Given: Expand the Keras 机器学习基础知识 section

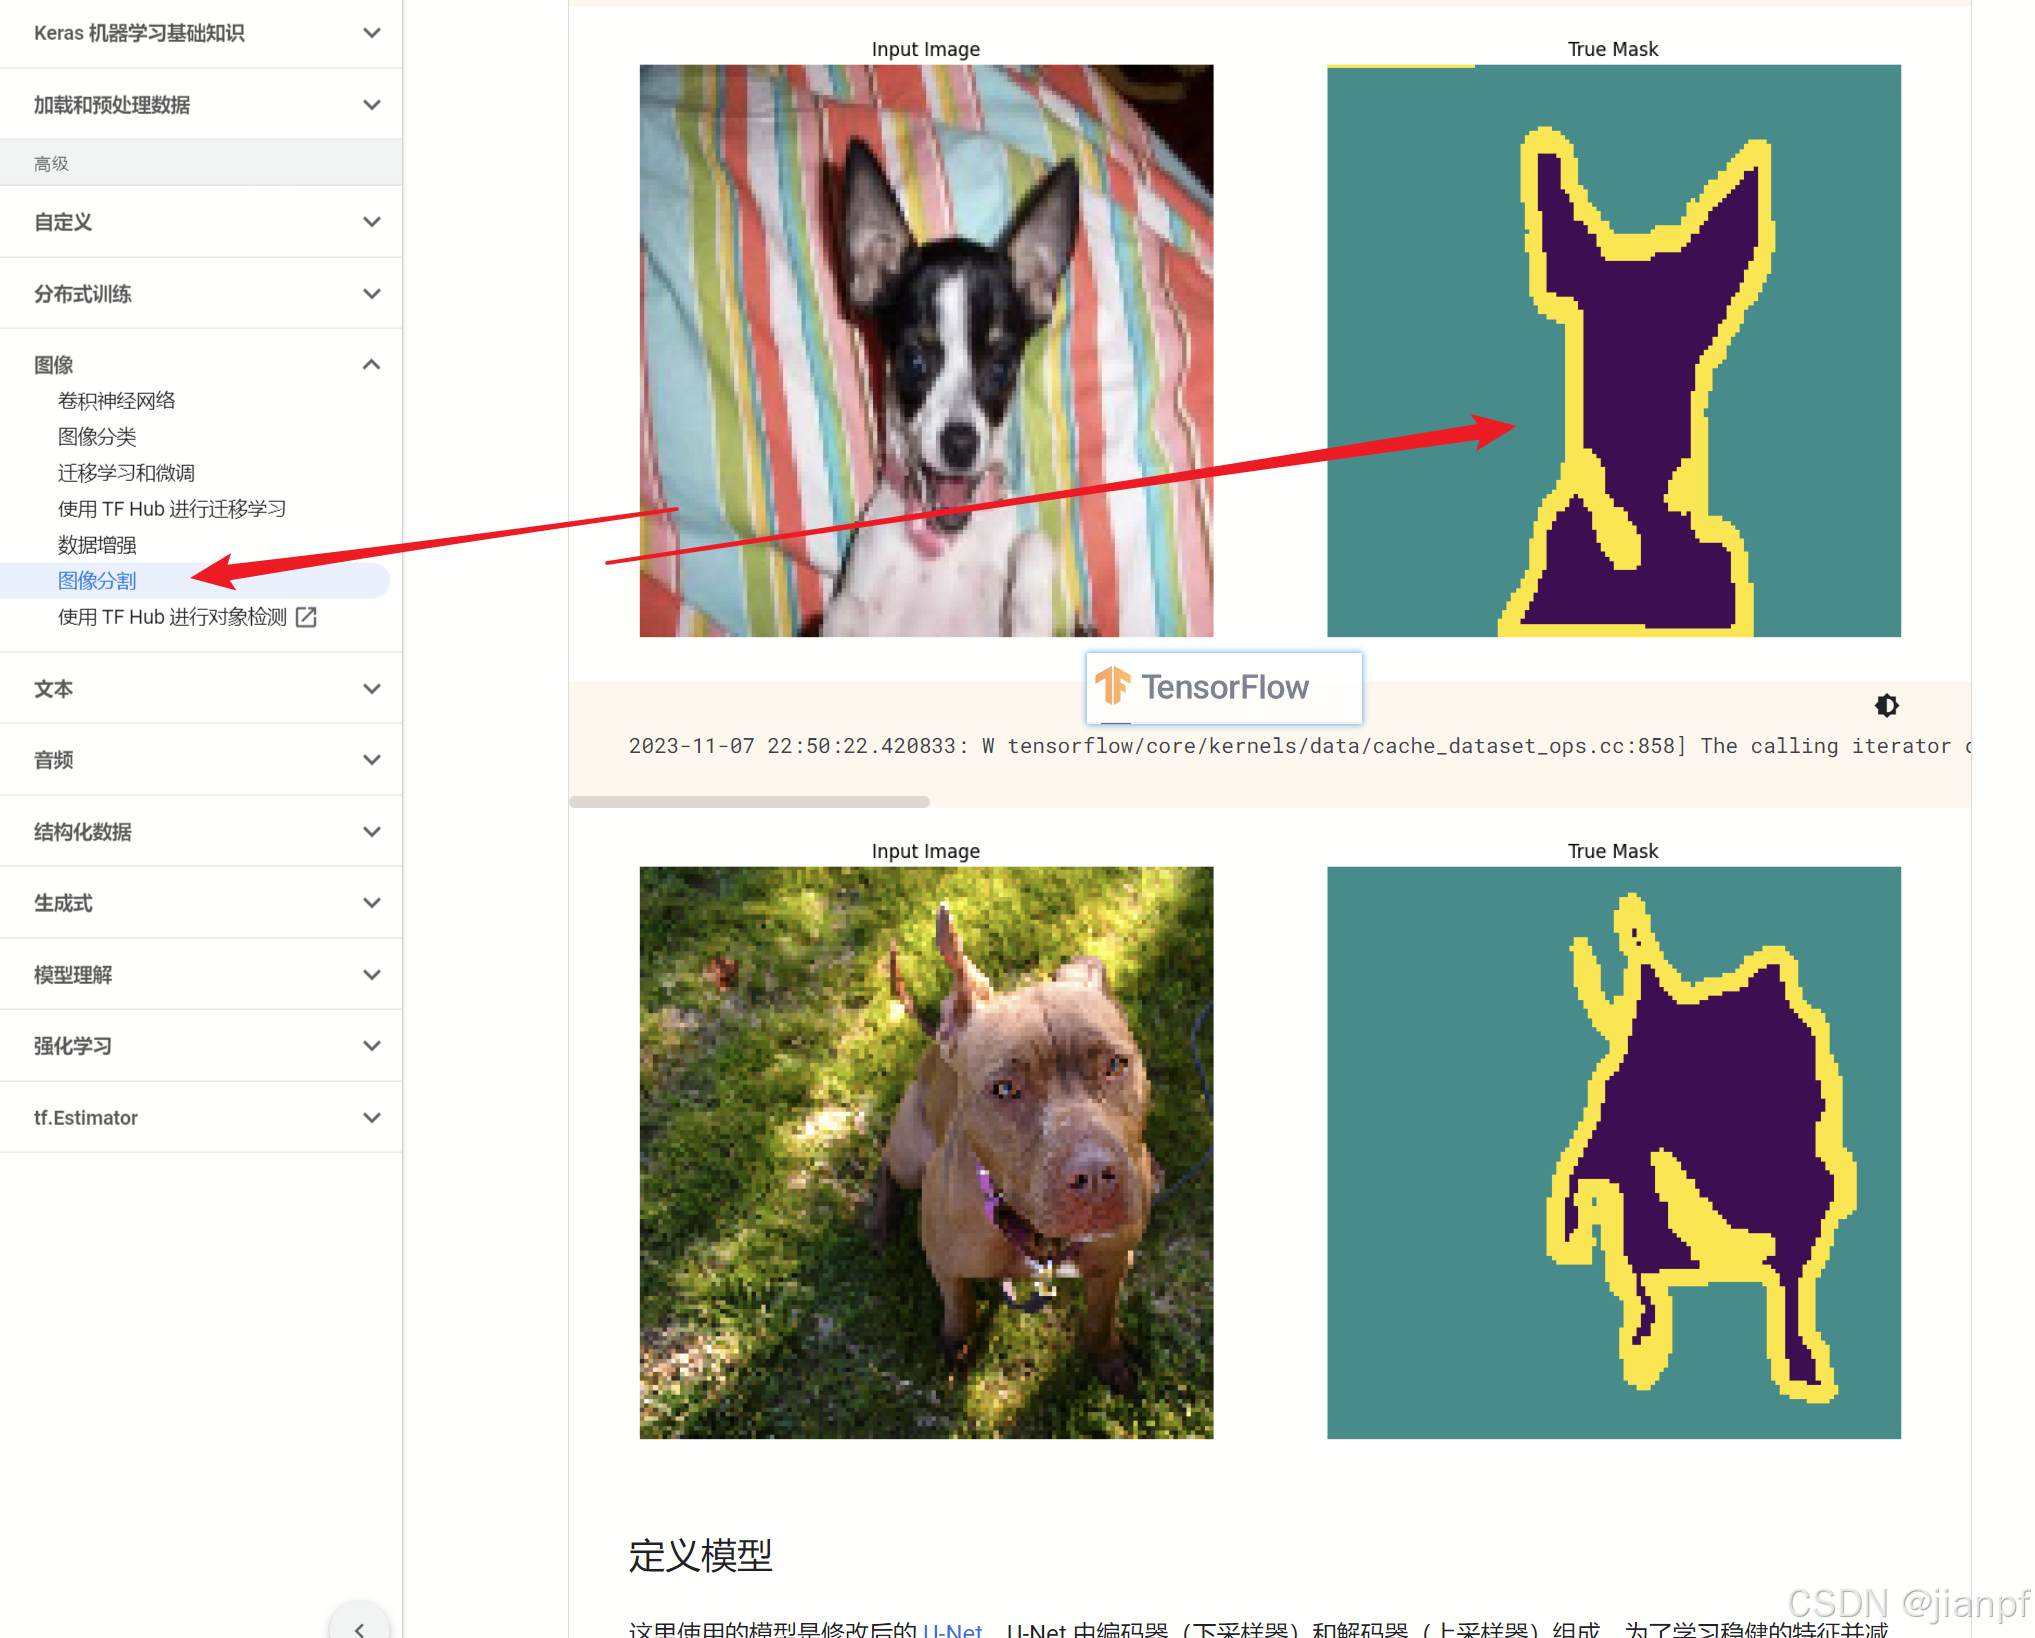Looking at the screenshot, I should tap(371, 33).
